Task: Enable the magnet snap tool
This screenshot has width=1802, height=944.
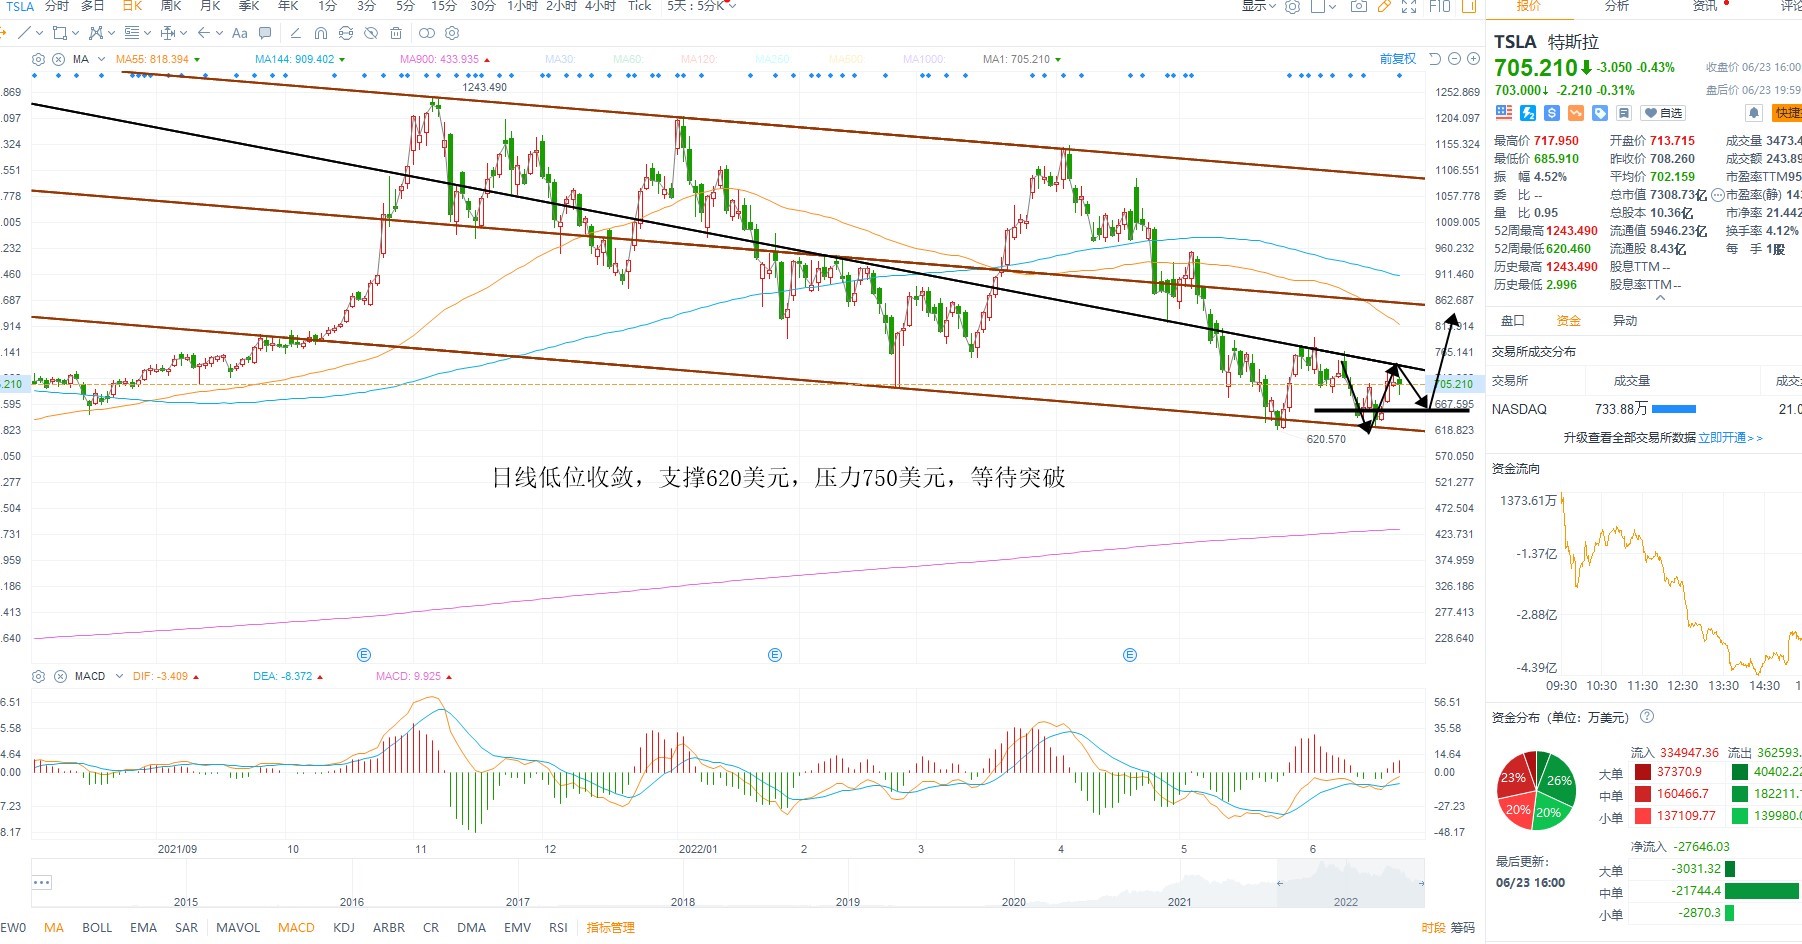Action: coord(321,33)
